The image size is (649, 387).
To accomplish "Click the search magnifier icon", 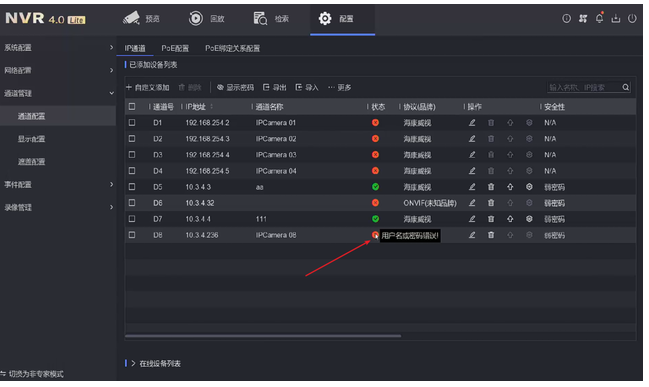I will pos(625,87).
